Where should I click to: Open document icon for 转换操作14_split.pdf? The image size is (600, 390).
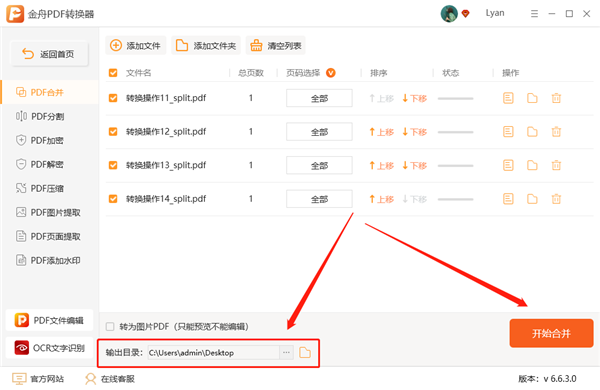[508, 199]
